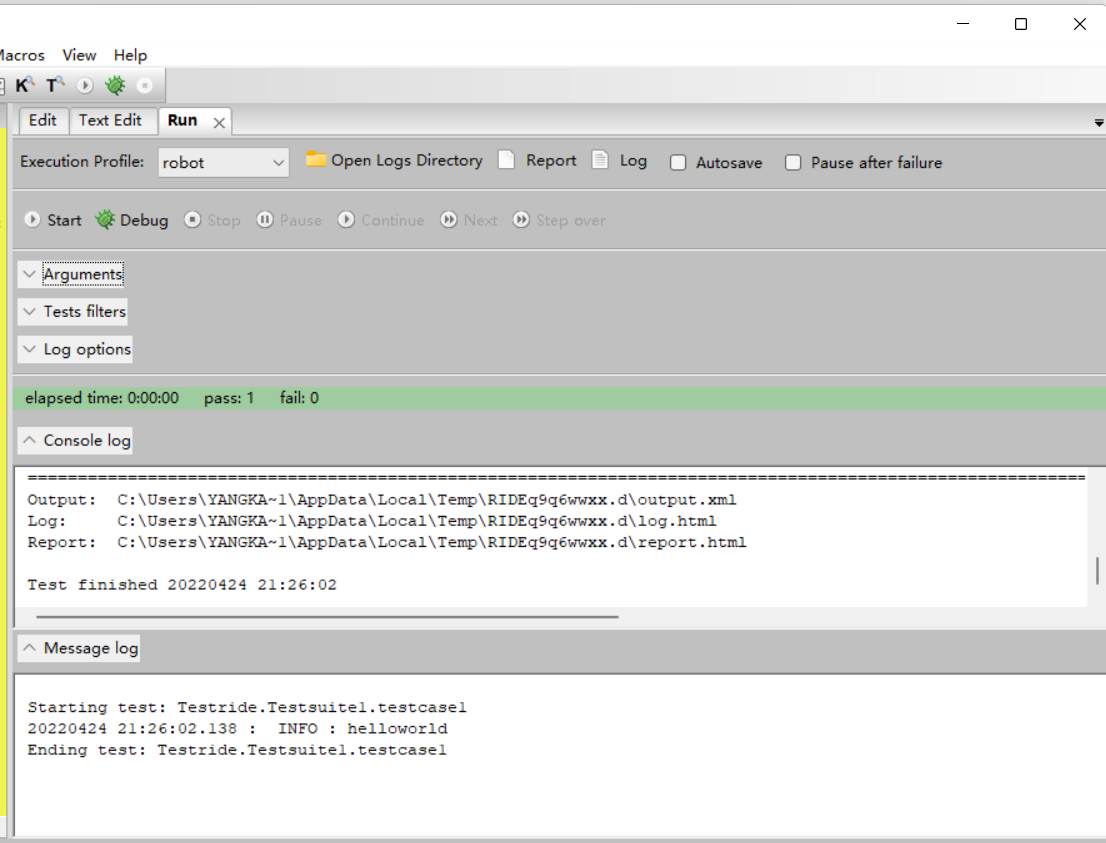Click the 'Starting test: Testride.Testsuite1.testcase1' line
This screenshot has width=1106, height=843.
click(247, 708)
